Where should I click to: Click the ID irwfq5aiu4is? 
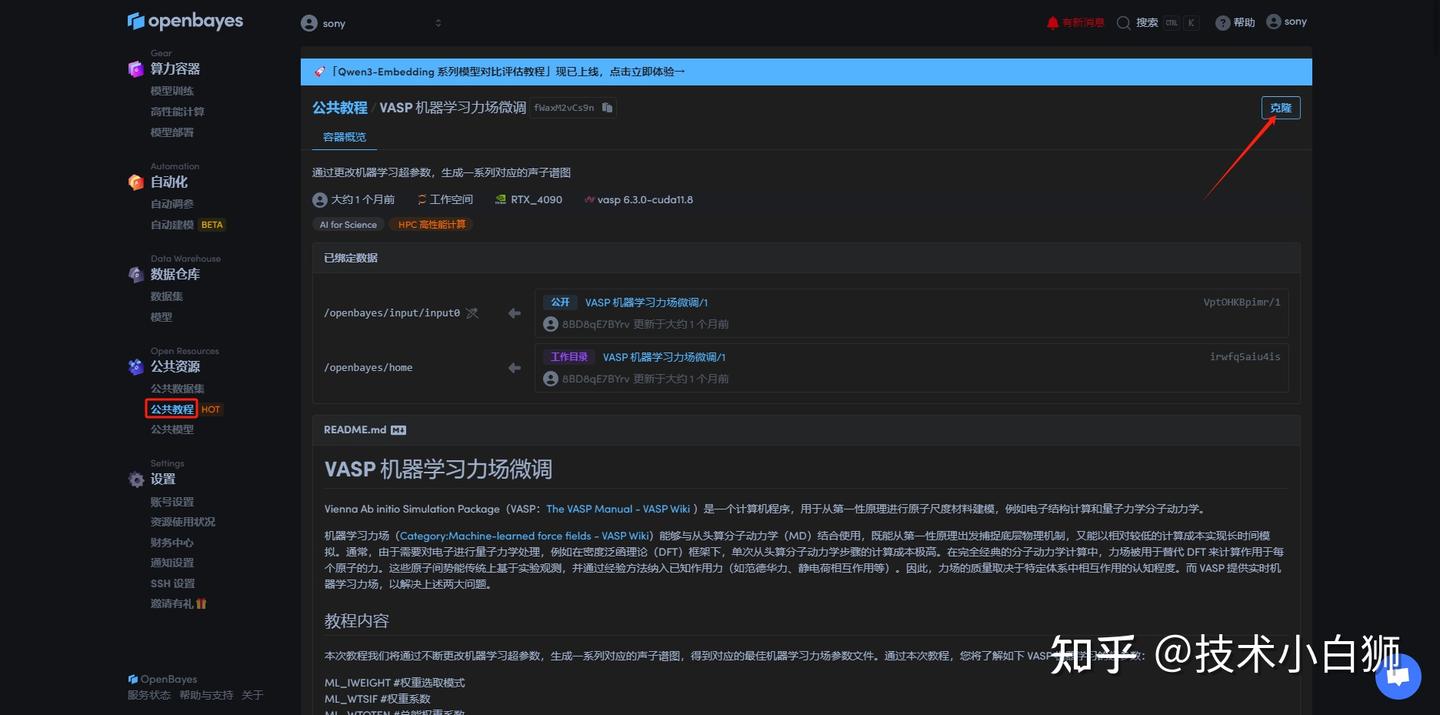pos(1245,357)
